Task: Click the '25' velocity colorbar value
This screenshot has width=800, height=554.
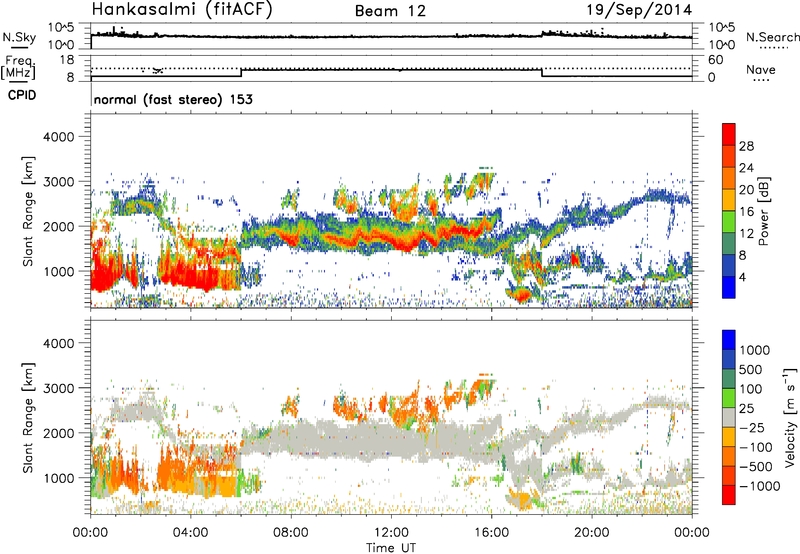Action: click(x=746, y=408)
